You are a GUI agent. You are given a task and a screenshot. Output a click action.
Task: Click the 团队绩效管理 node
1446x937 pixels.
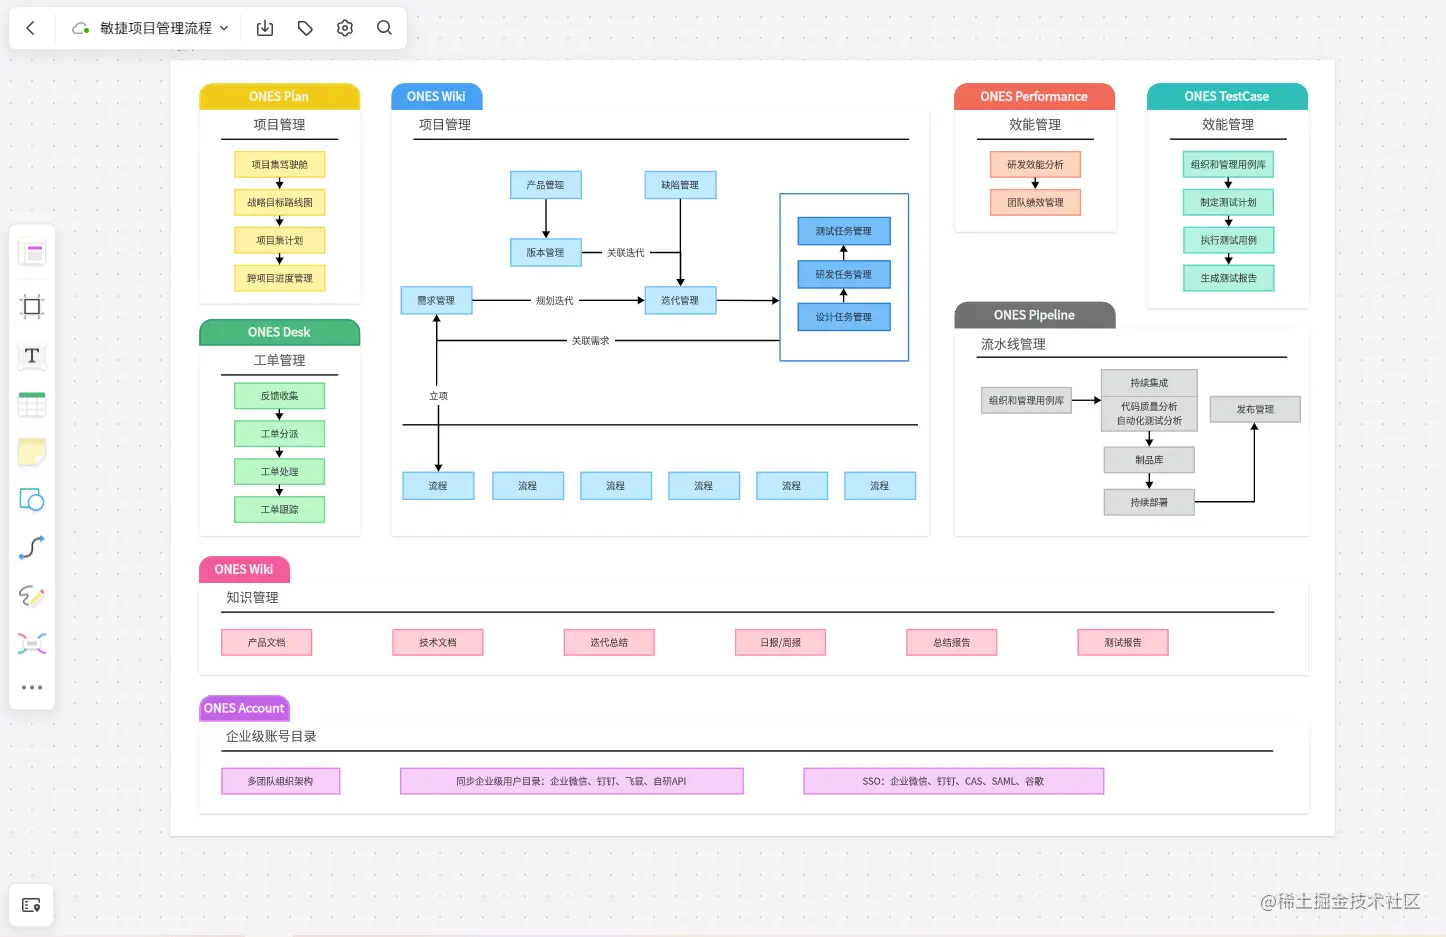pyautogui.click(x=1035, y=202)
